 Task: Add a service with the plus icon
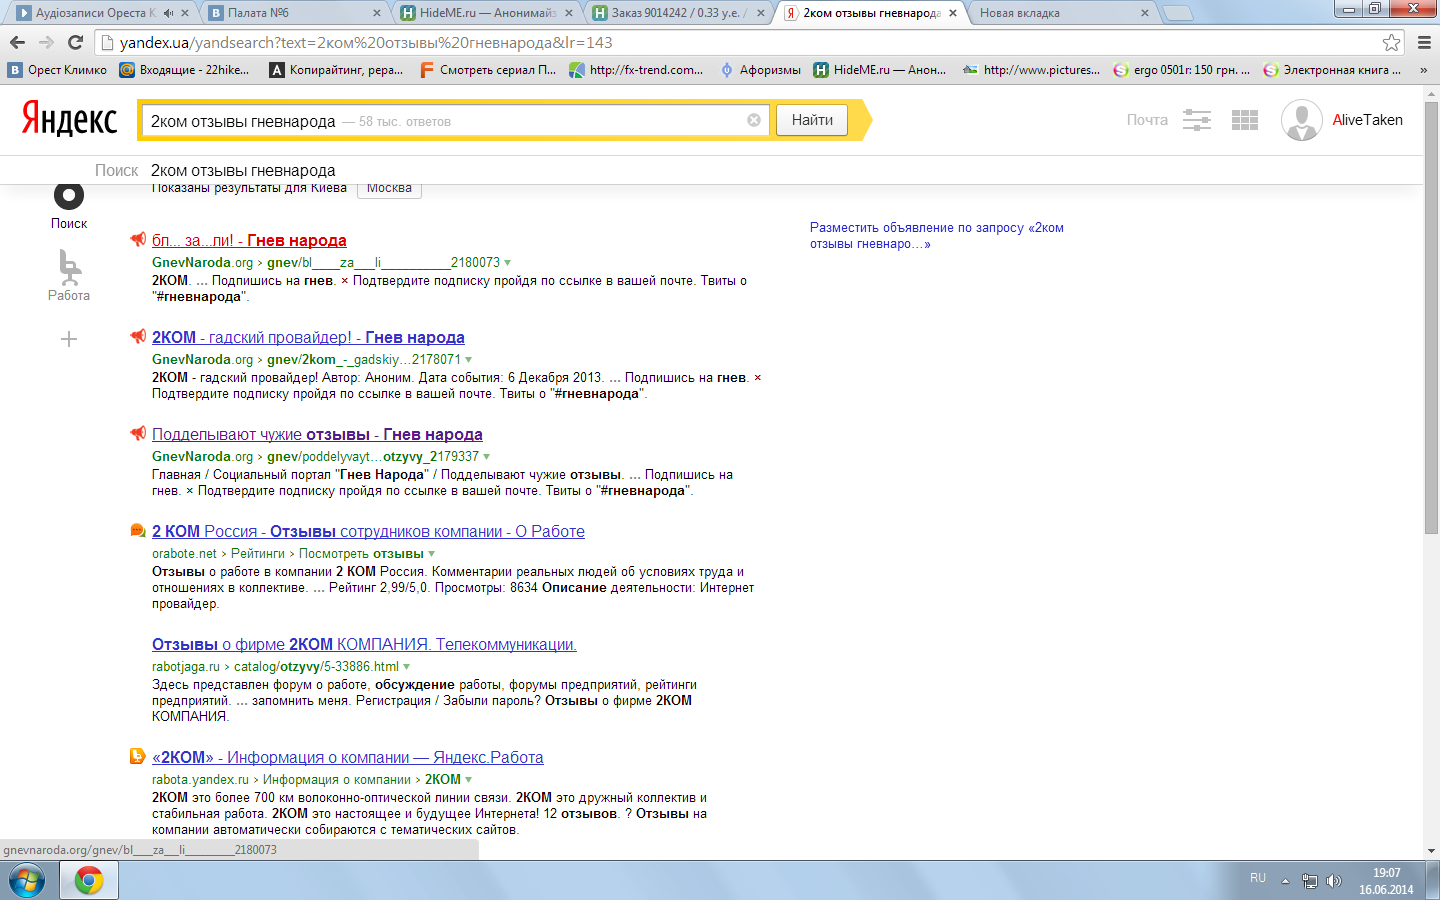coord(69,339)
